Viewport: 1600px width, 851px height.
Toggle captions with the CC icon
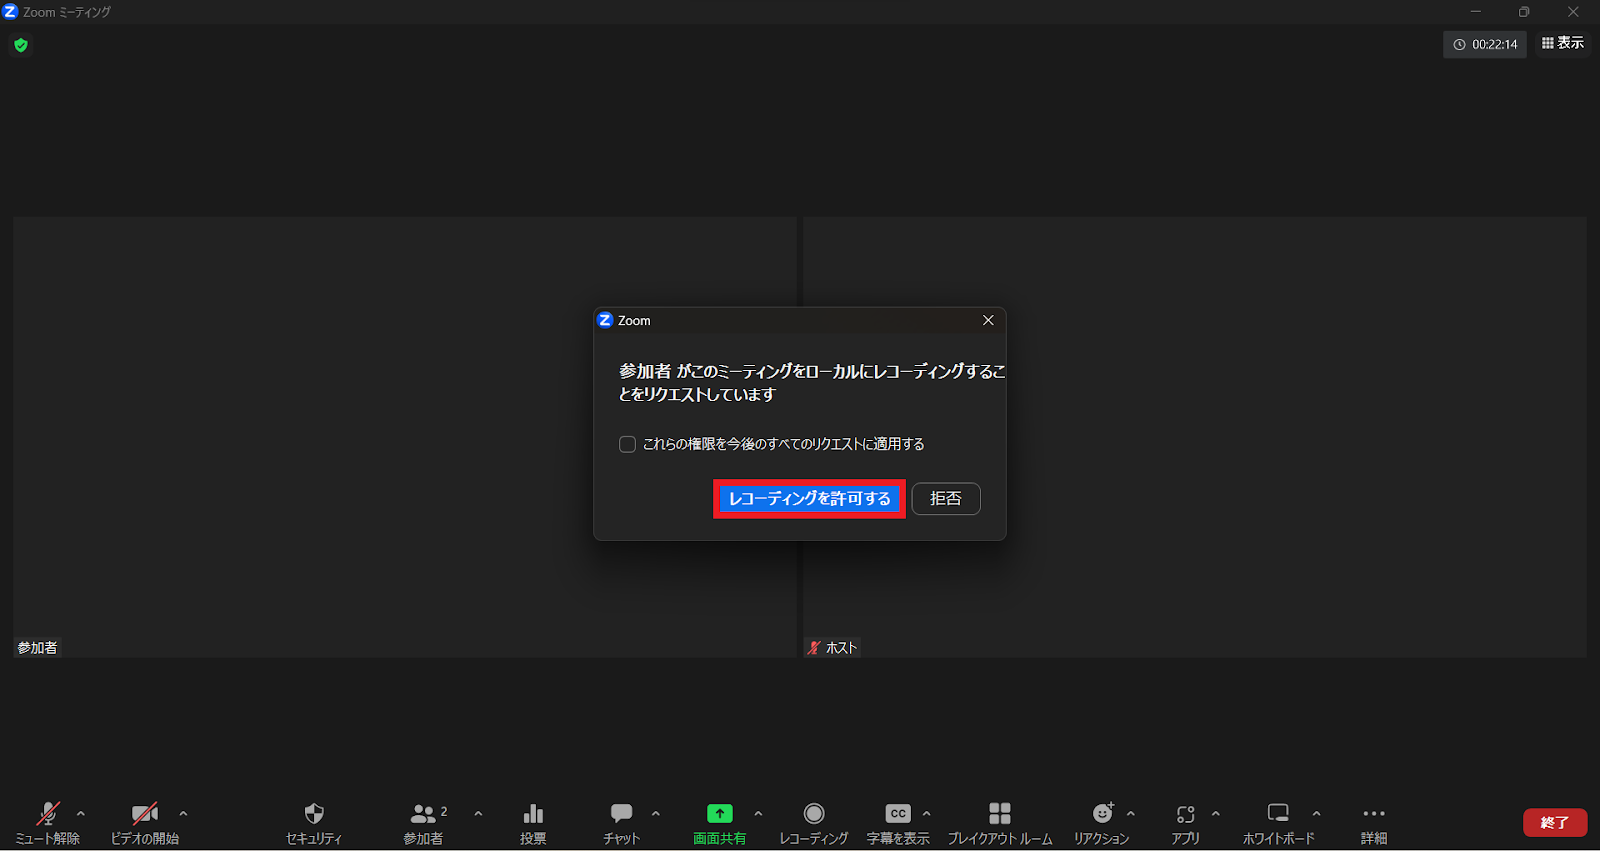click(898, 814)
